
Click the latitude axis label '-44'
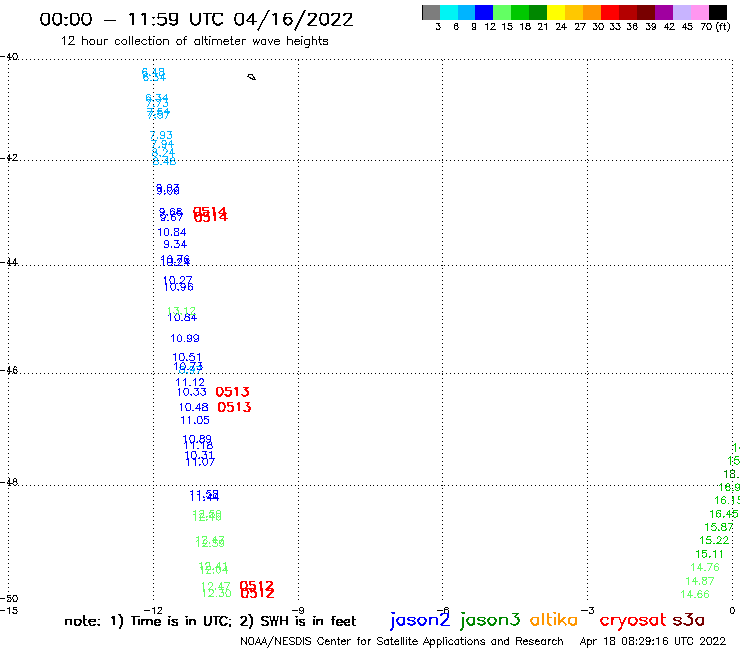pyautogui.click(x=9, y=262)
